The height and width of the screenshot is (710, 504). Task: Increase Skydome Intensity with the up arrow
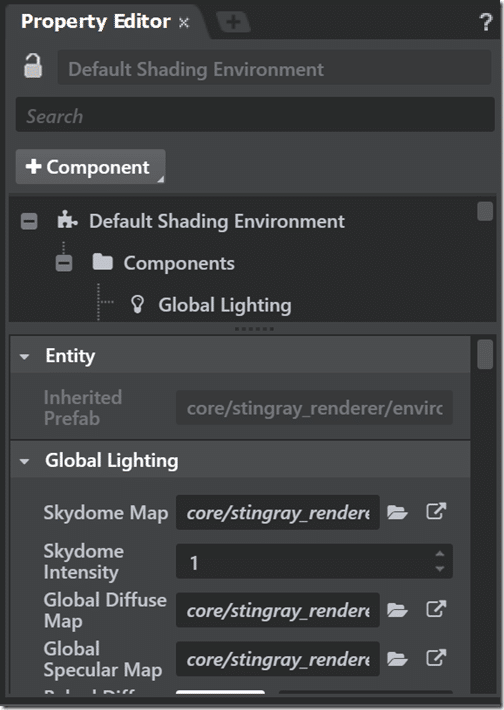440,554
